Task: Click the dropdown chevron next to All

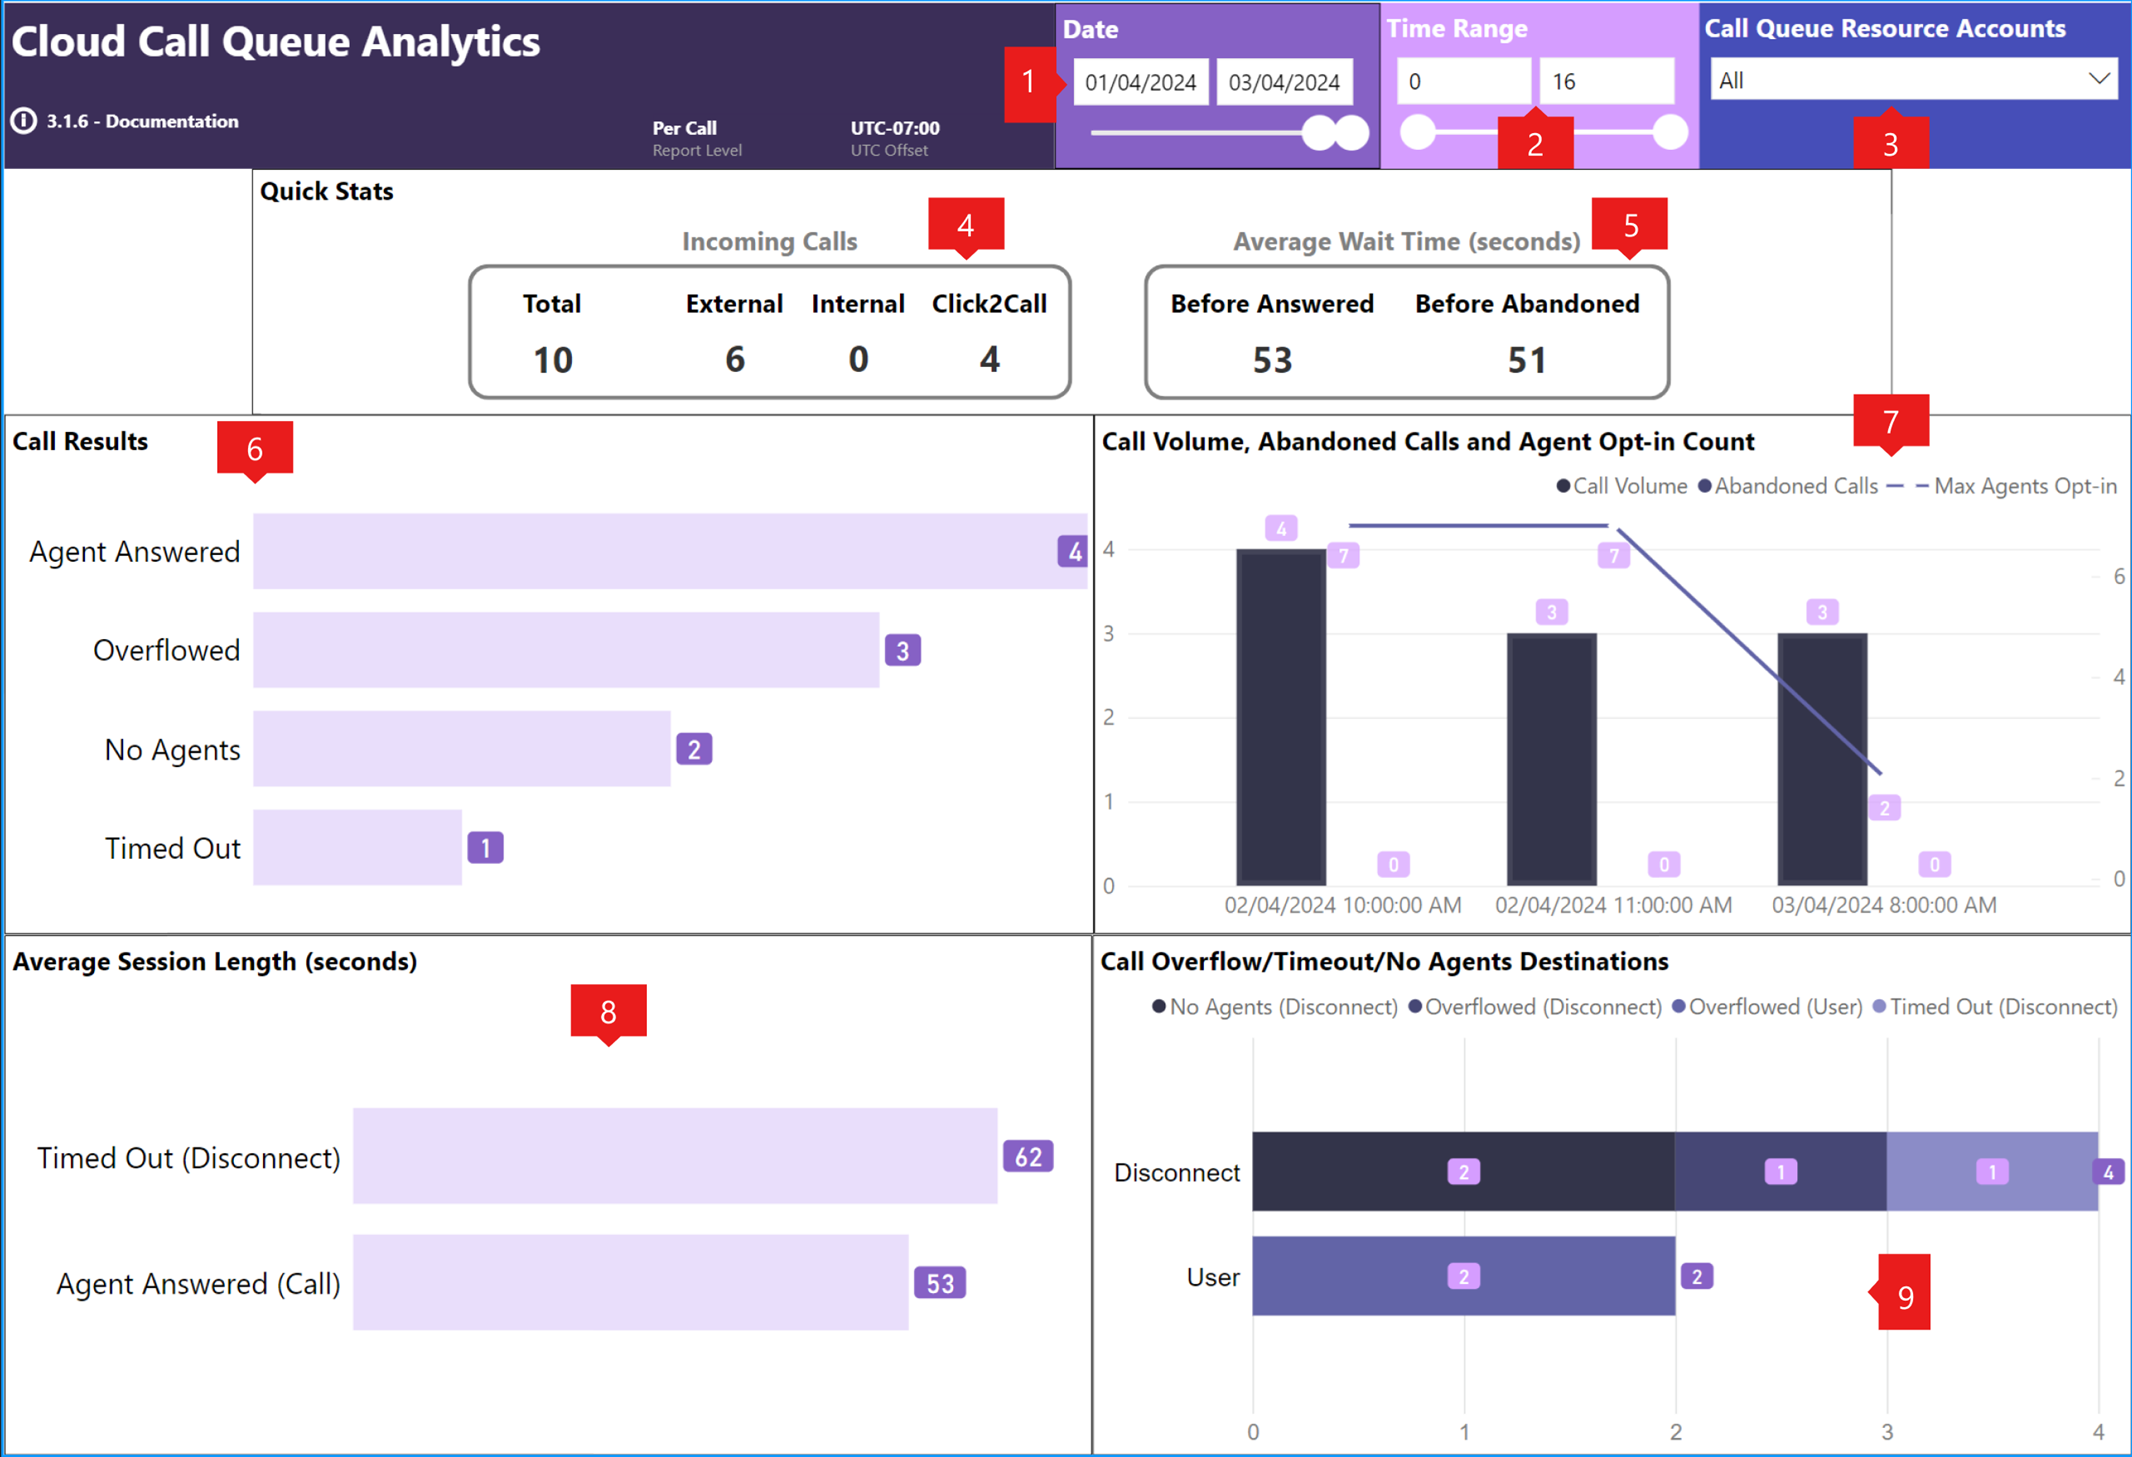Action: point(2099,79)
